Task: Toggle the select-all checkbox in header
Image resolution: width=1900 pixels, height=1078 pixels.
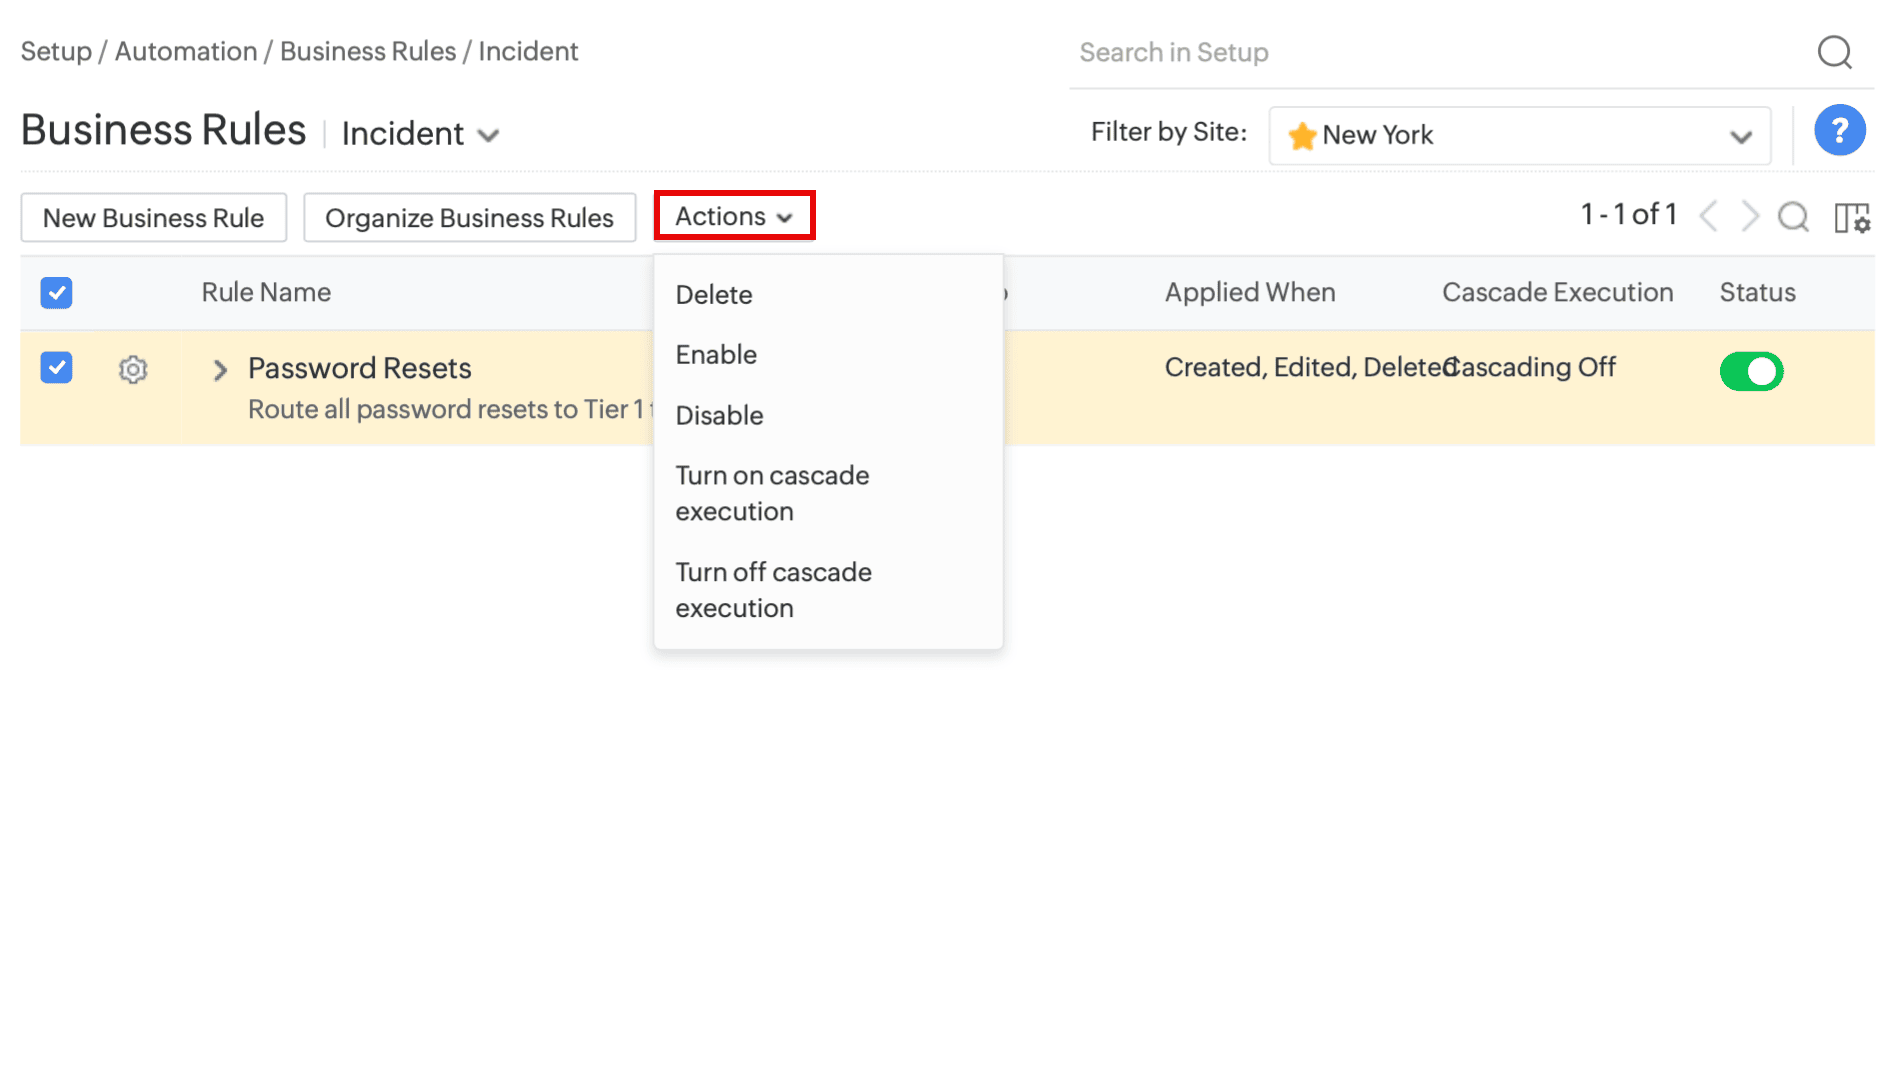Action: (57, 293)
